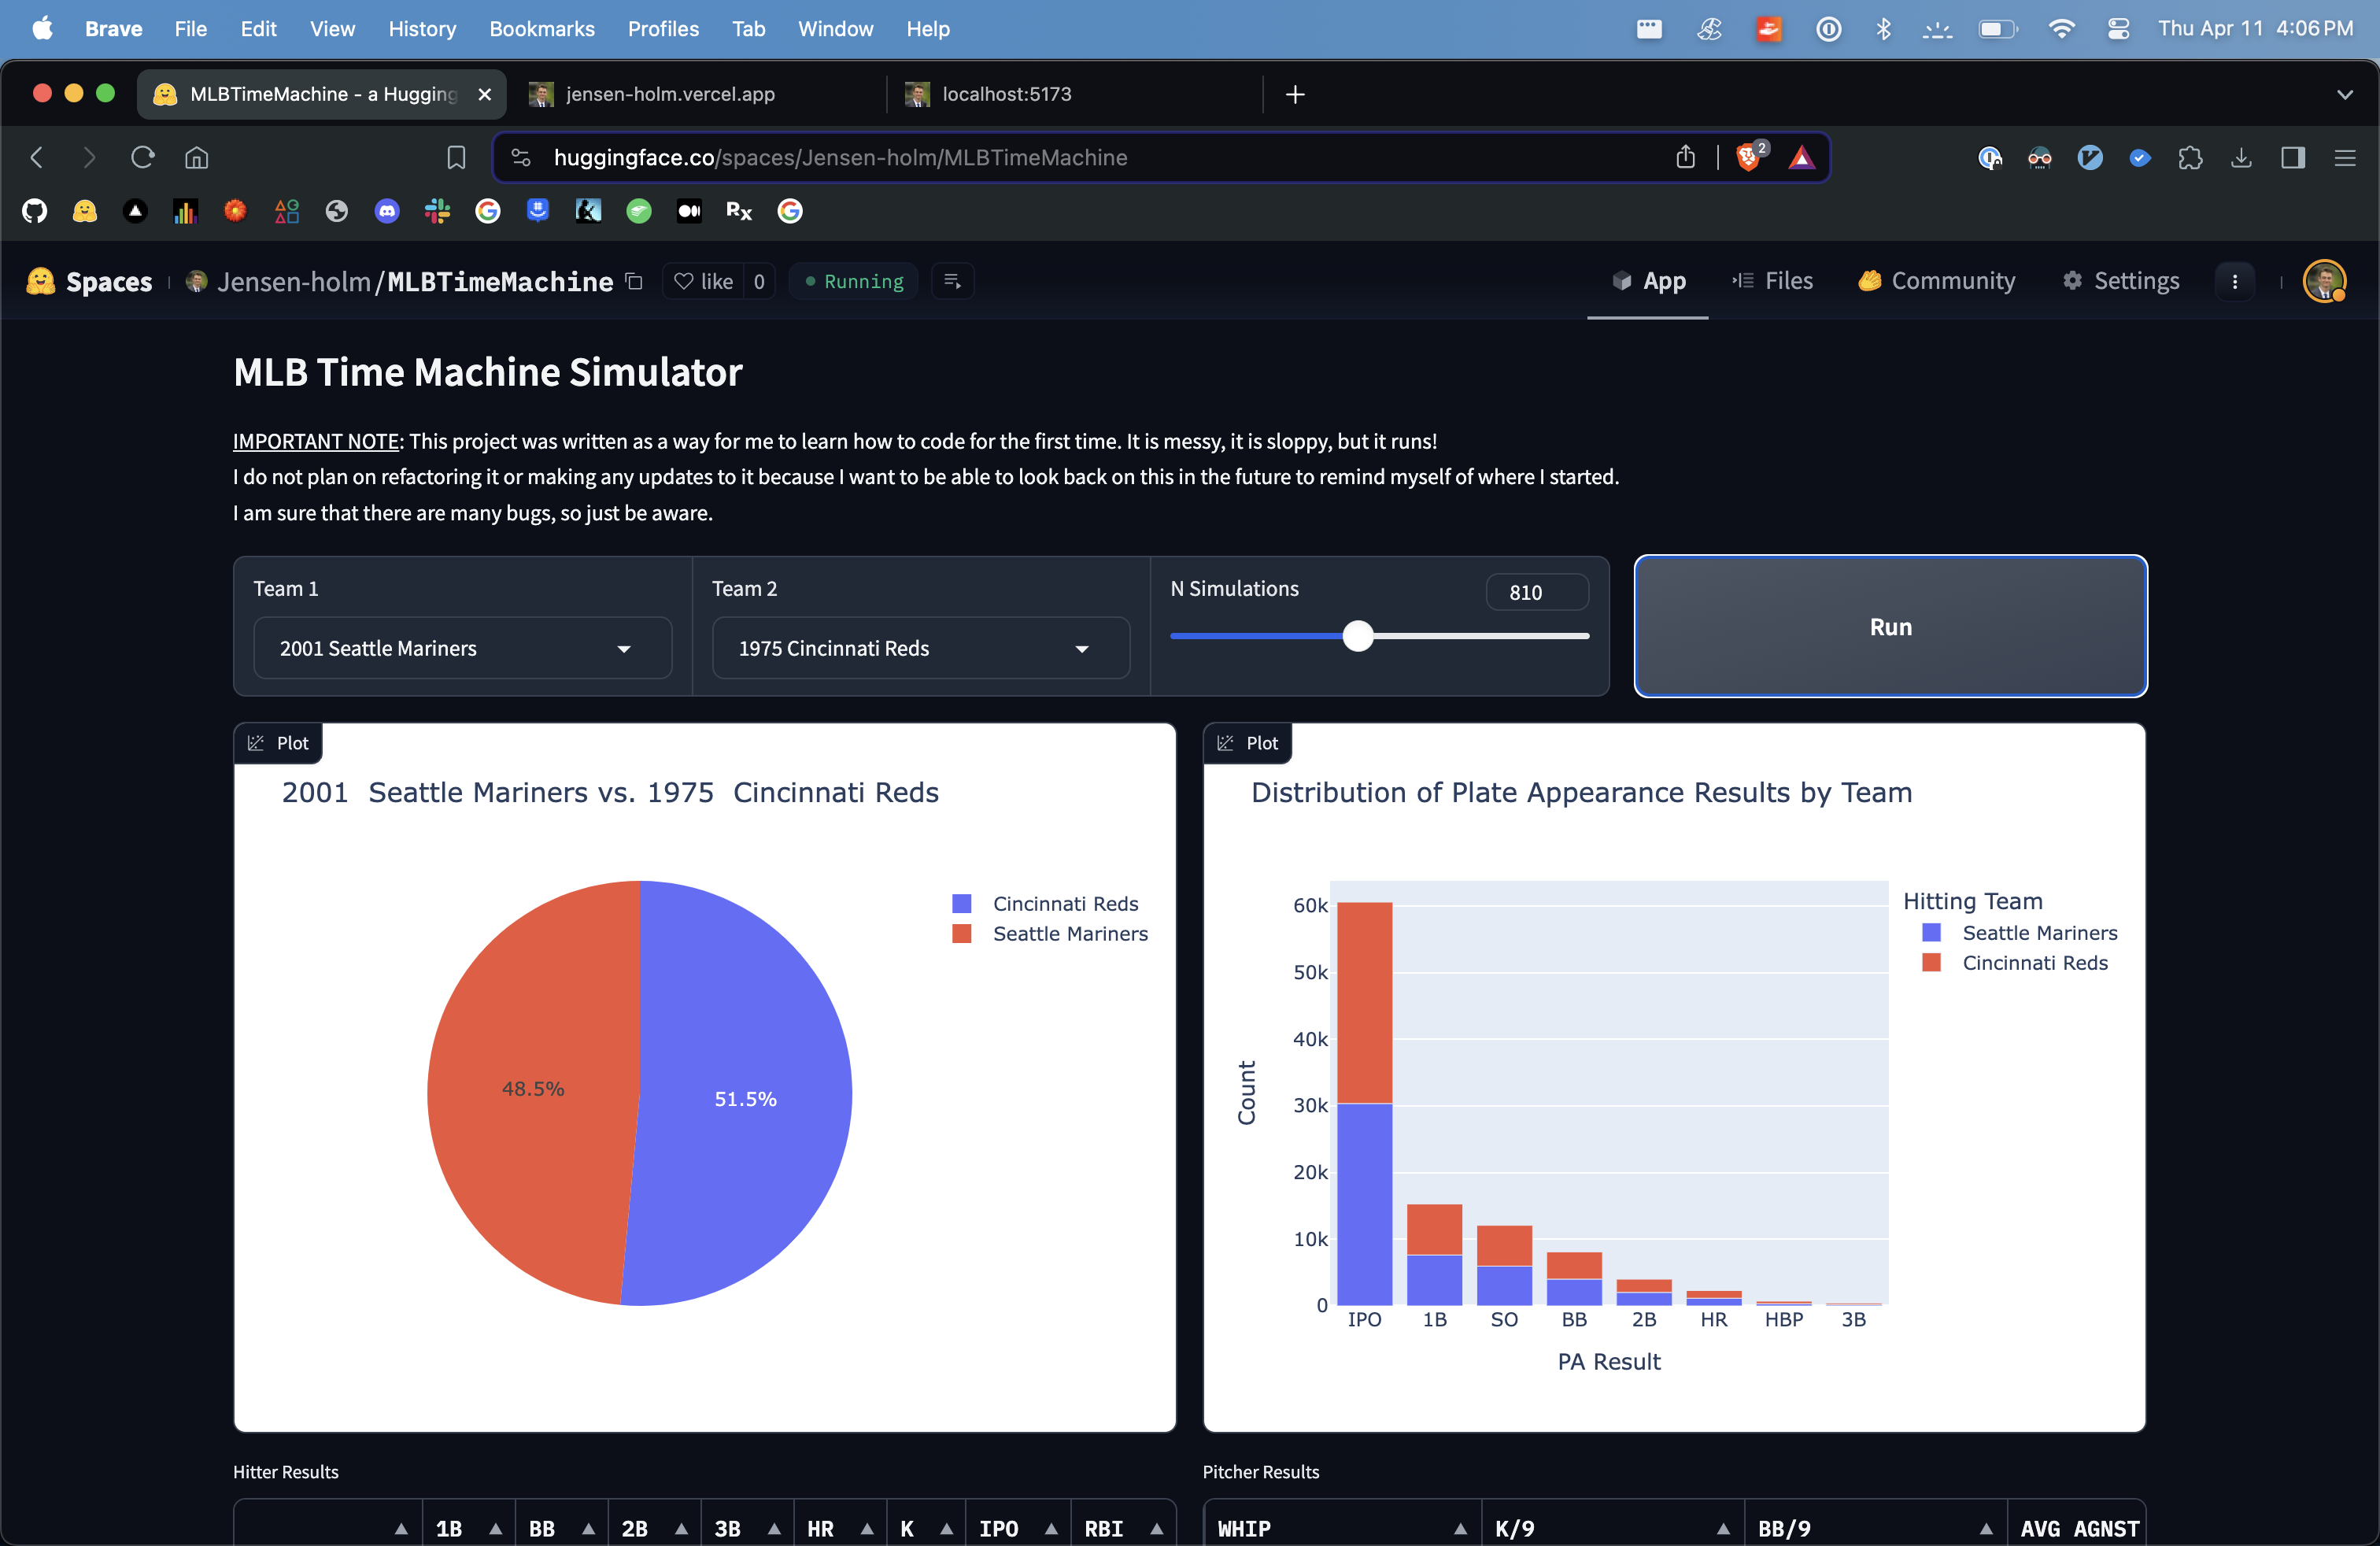Screen dimensions: 2380x1546
Task: Click the user profile avatar
Action: click(x=2324, y=281)
